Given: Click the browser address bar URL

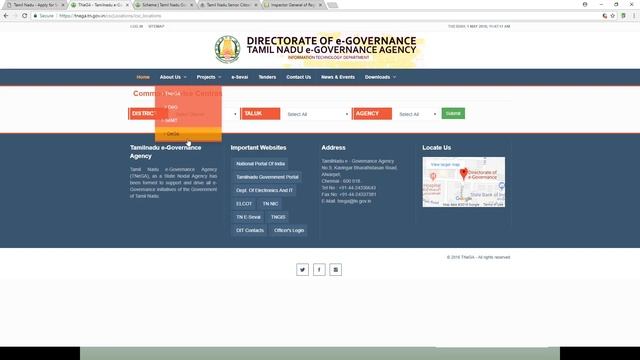Looking at the screenshot, I should point(110,16).
